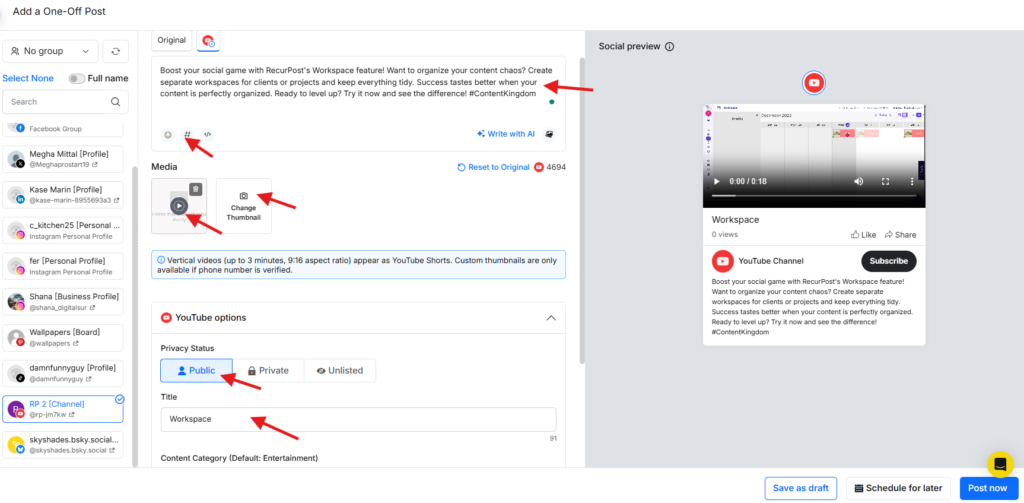Select the c_kitchen25 Instagram account

click(x=63, y=231)
